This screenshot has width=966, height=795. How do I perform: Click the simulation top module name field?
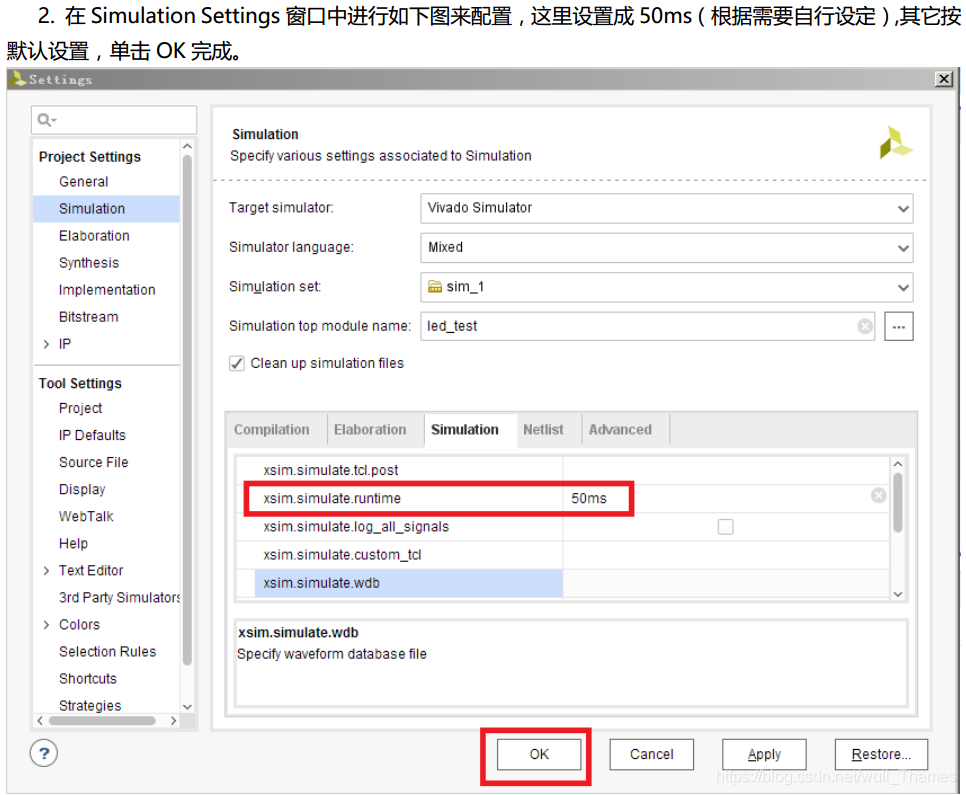pos(647,326)
